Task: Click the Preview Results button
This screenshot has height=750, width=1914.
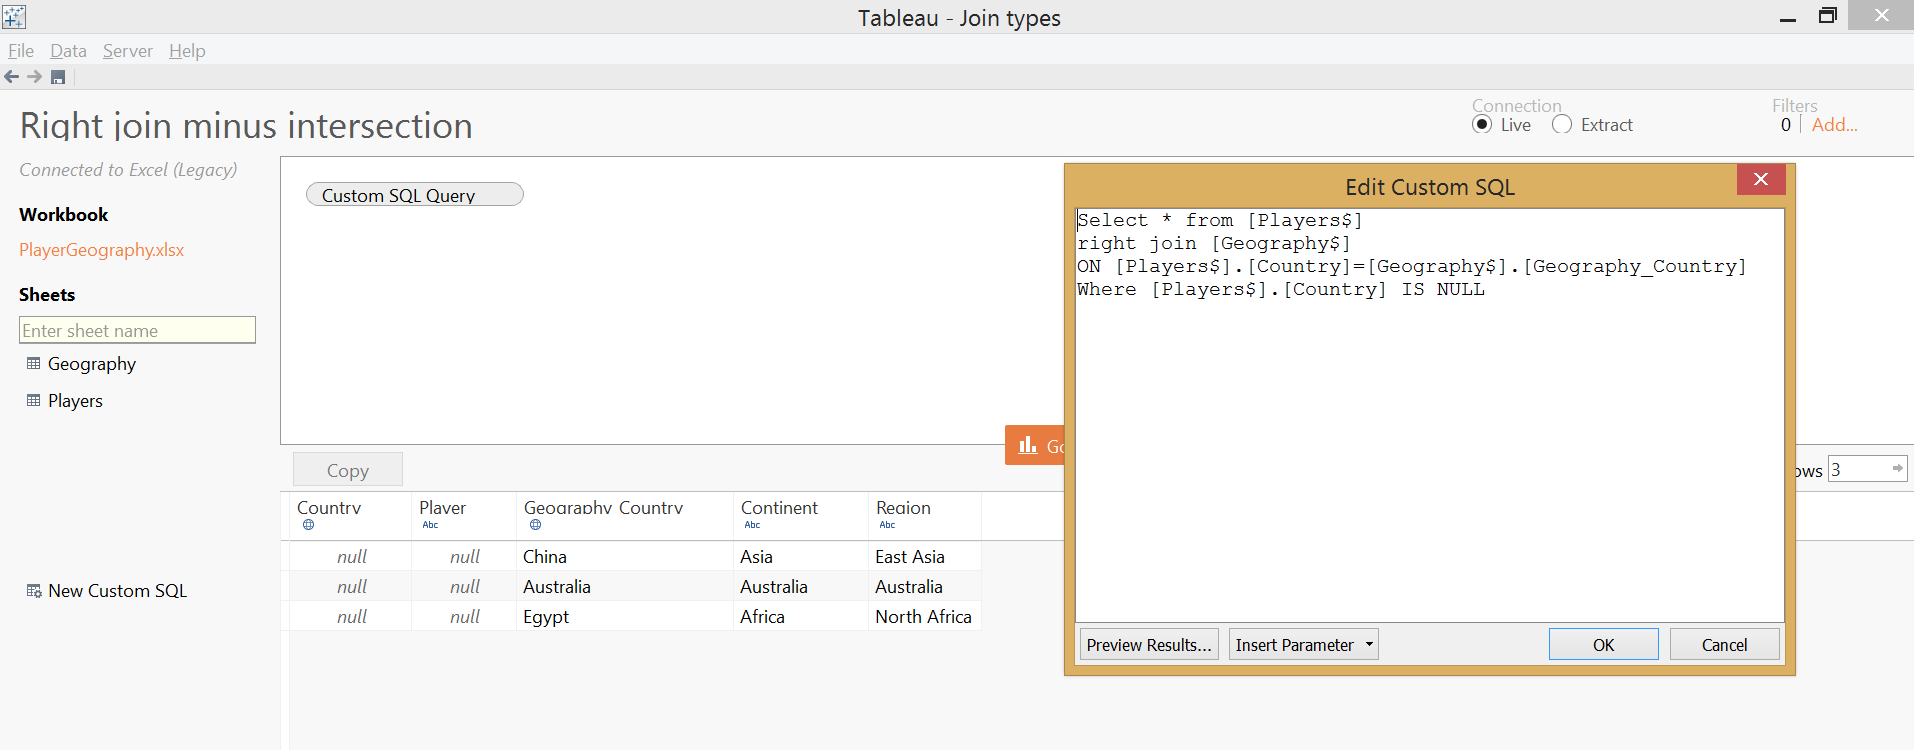Action: [1149, 645]
